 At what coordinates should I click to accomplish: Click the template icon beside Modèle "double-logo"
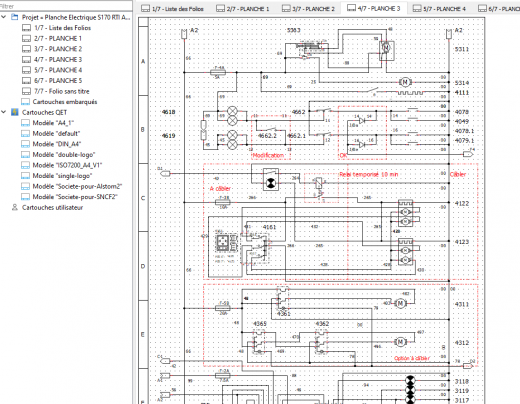(25, 155)
